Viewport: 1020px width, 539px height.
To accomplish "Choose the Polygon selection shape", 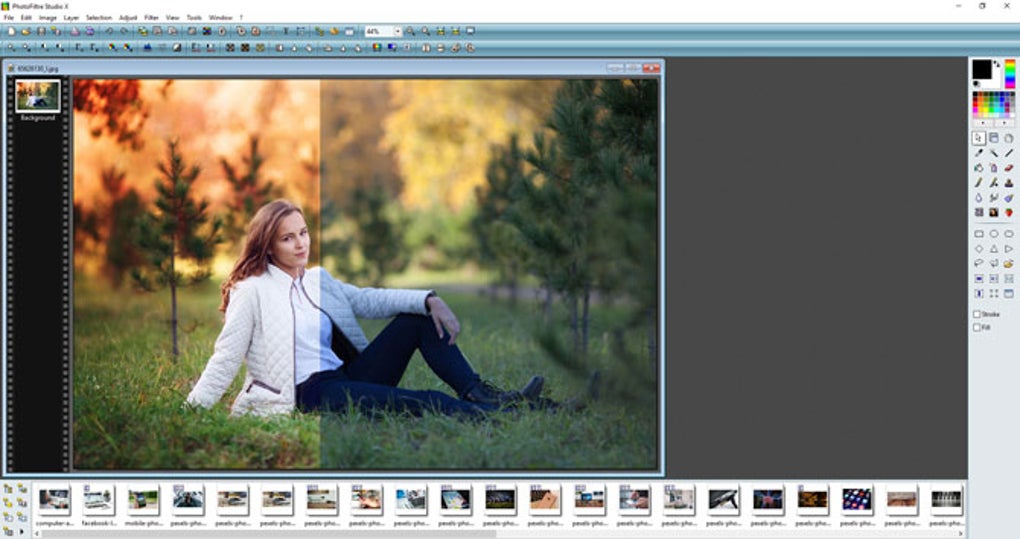I will [x=994, y=263].
